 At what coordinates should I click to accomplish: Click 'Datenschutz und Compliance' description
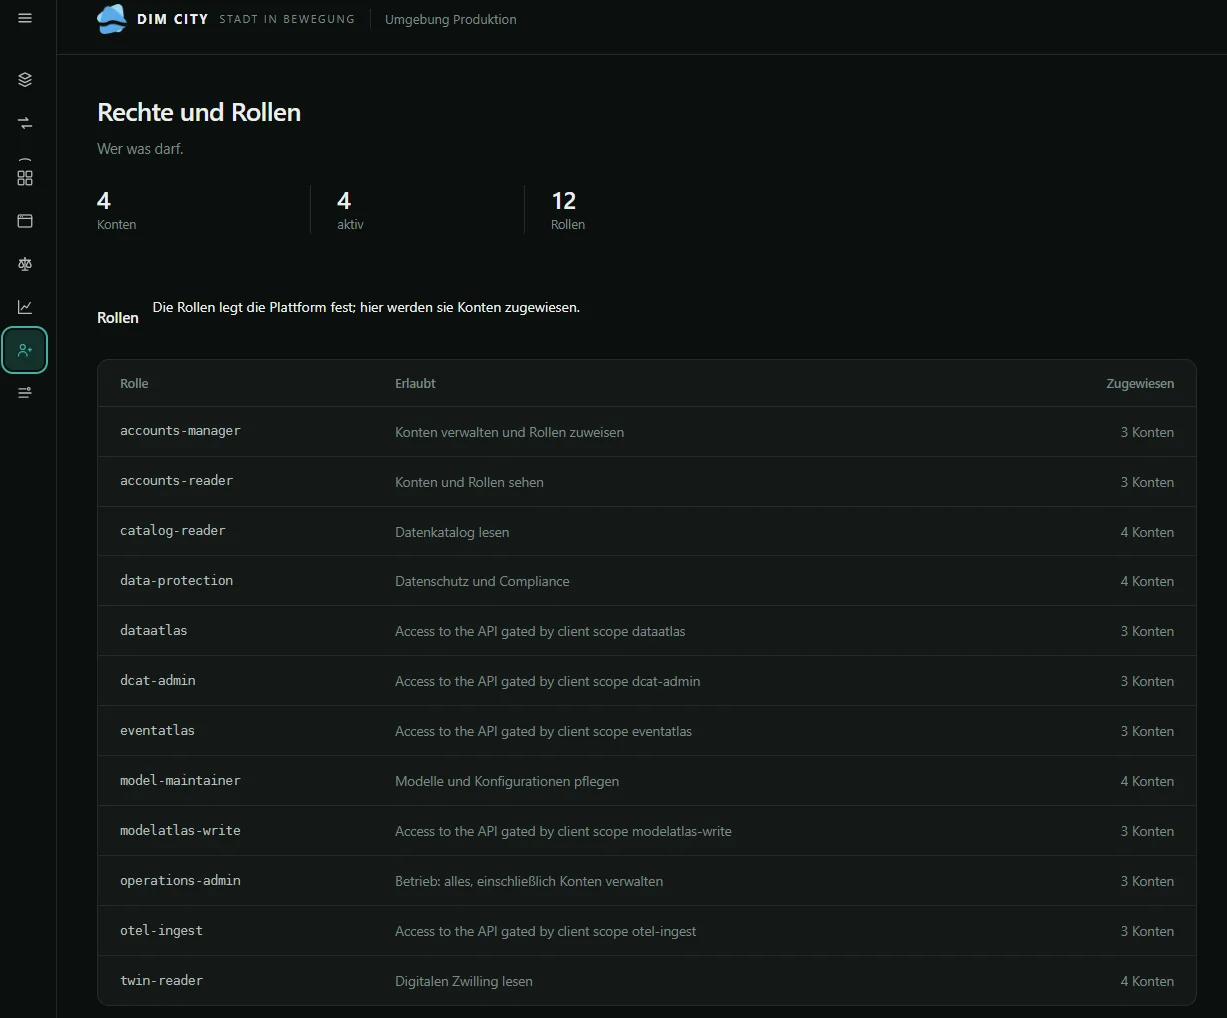point(482,582)
